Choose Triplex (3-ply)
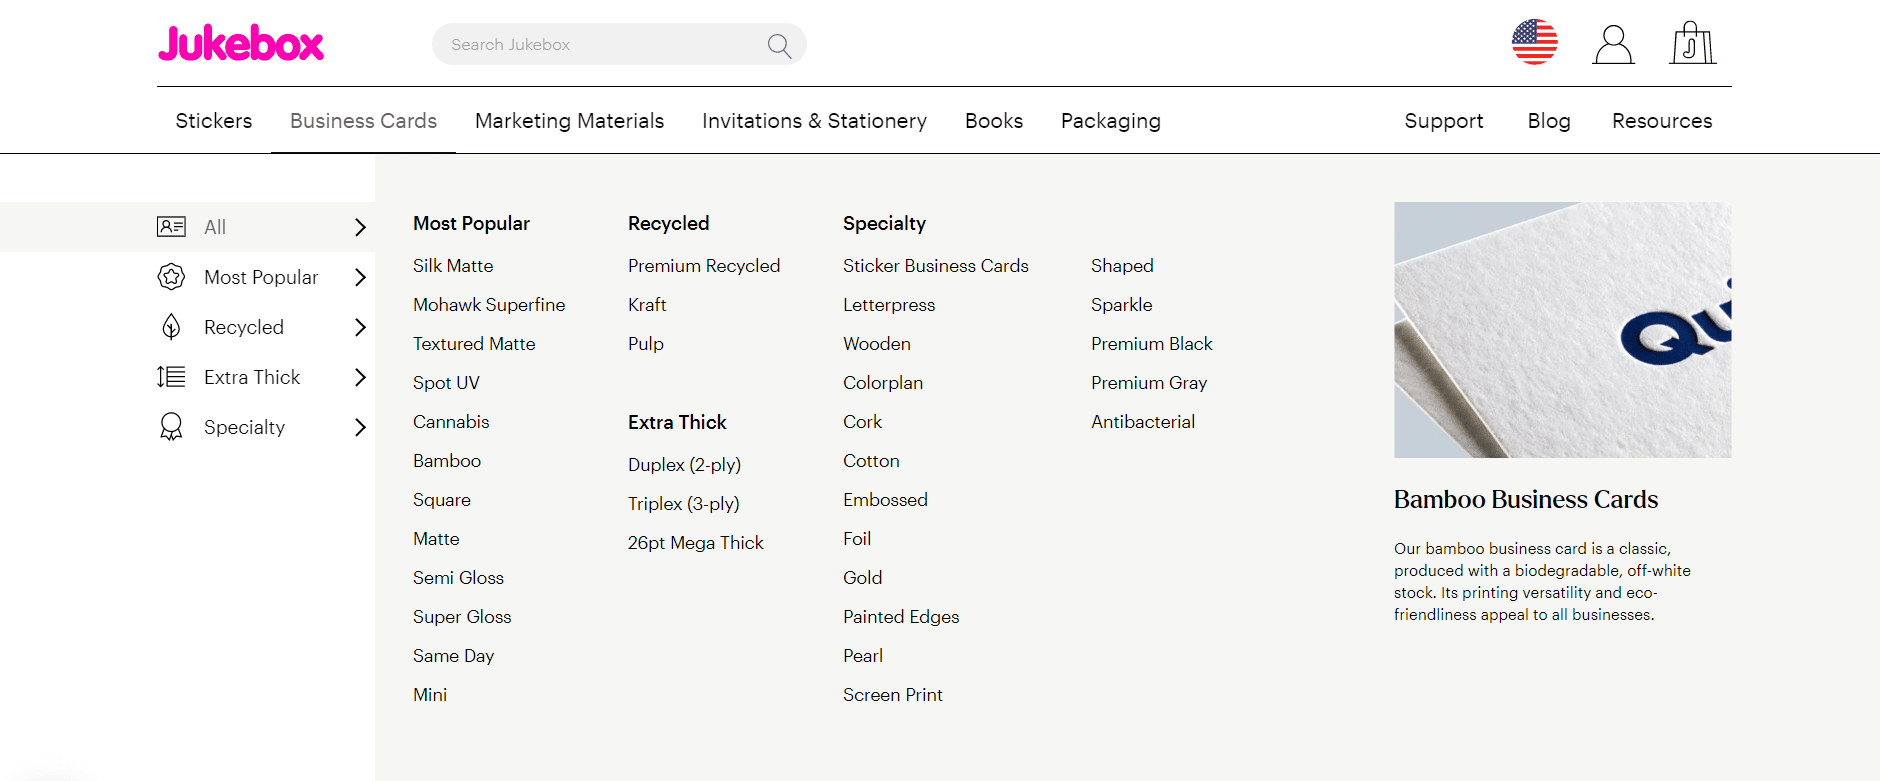The height and width of the screenshot is (781, 1880). pyautogui.click(x=684, y=504)
